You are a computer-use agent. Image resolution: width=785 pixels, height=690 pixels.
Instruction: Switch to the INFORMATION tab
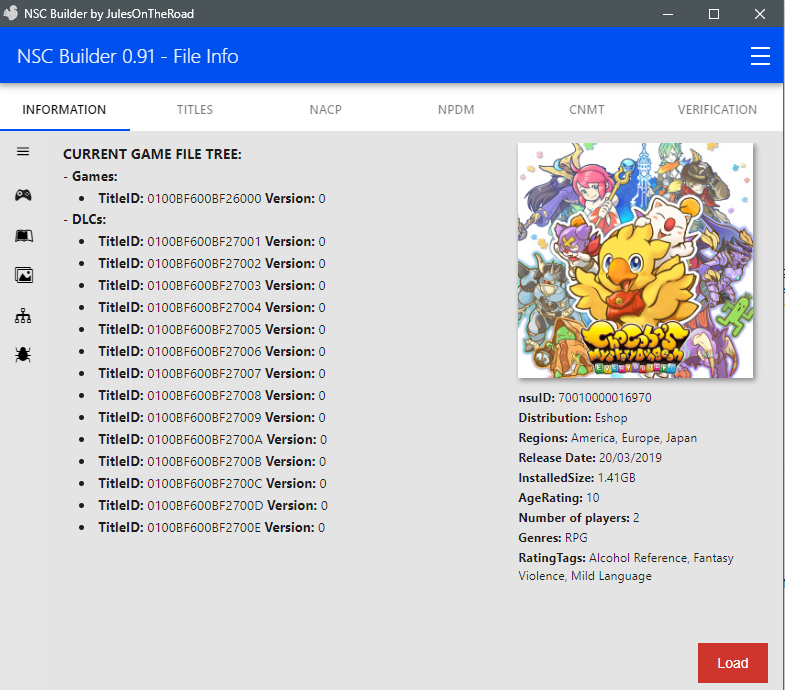point(64,110)
